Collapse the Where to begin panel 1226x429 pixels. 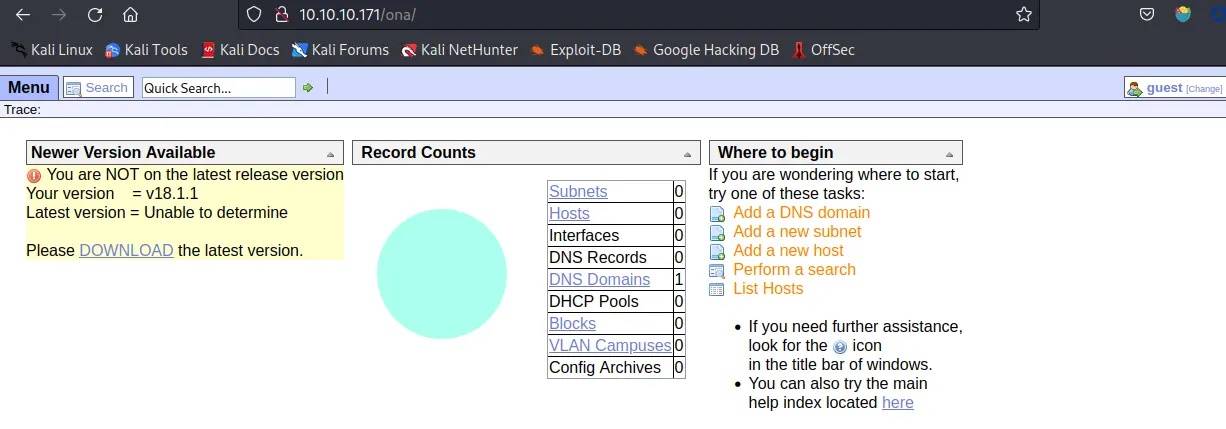coord(947,154)
